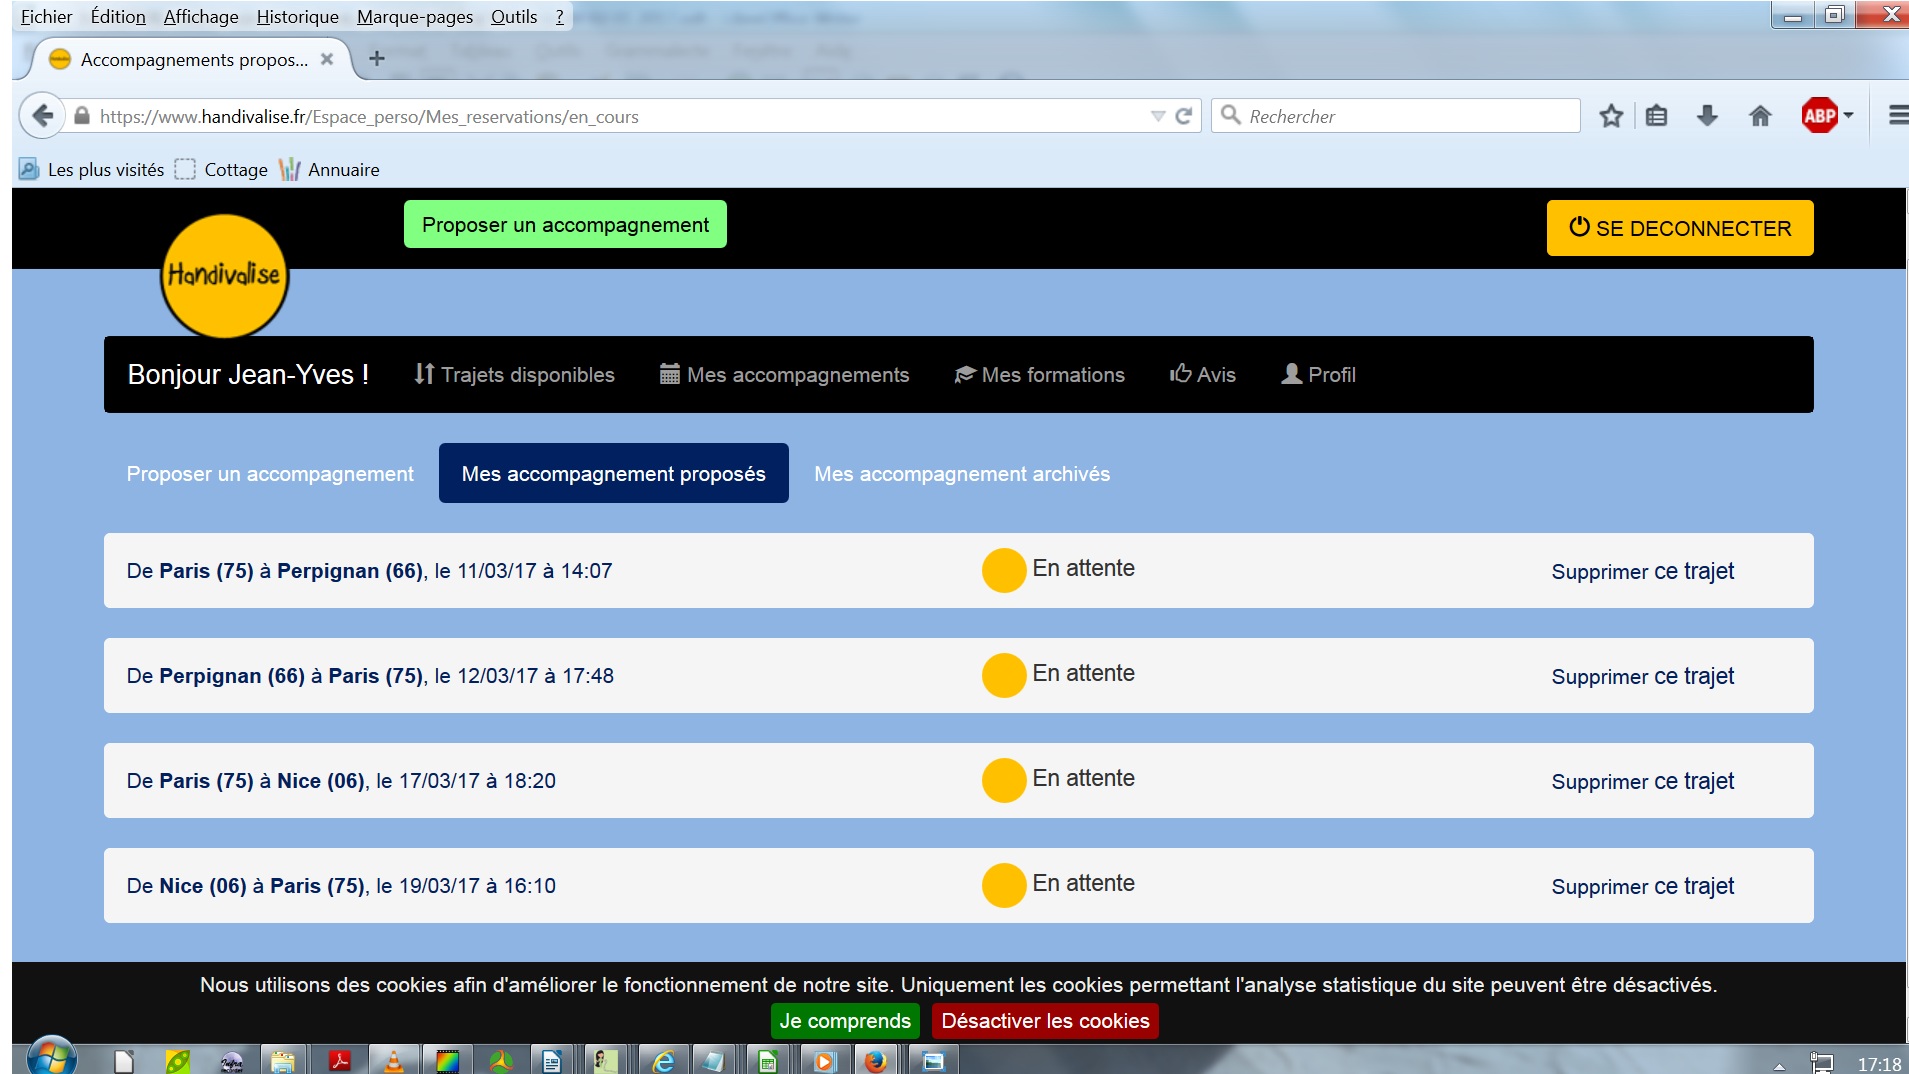Delete the Nice to Paris trajet

click(1642, 886)
